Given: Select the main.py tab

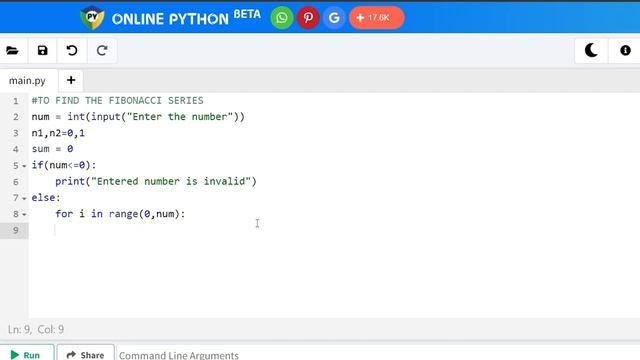Looking at the screenshot, I should 27,80.
